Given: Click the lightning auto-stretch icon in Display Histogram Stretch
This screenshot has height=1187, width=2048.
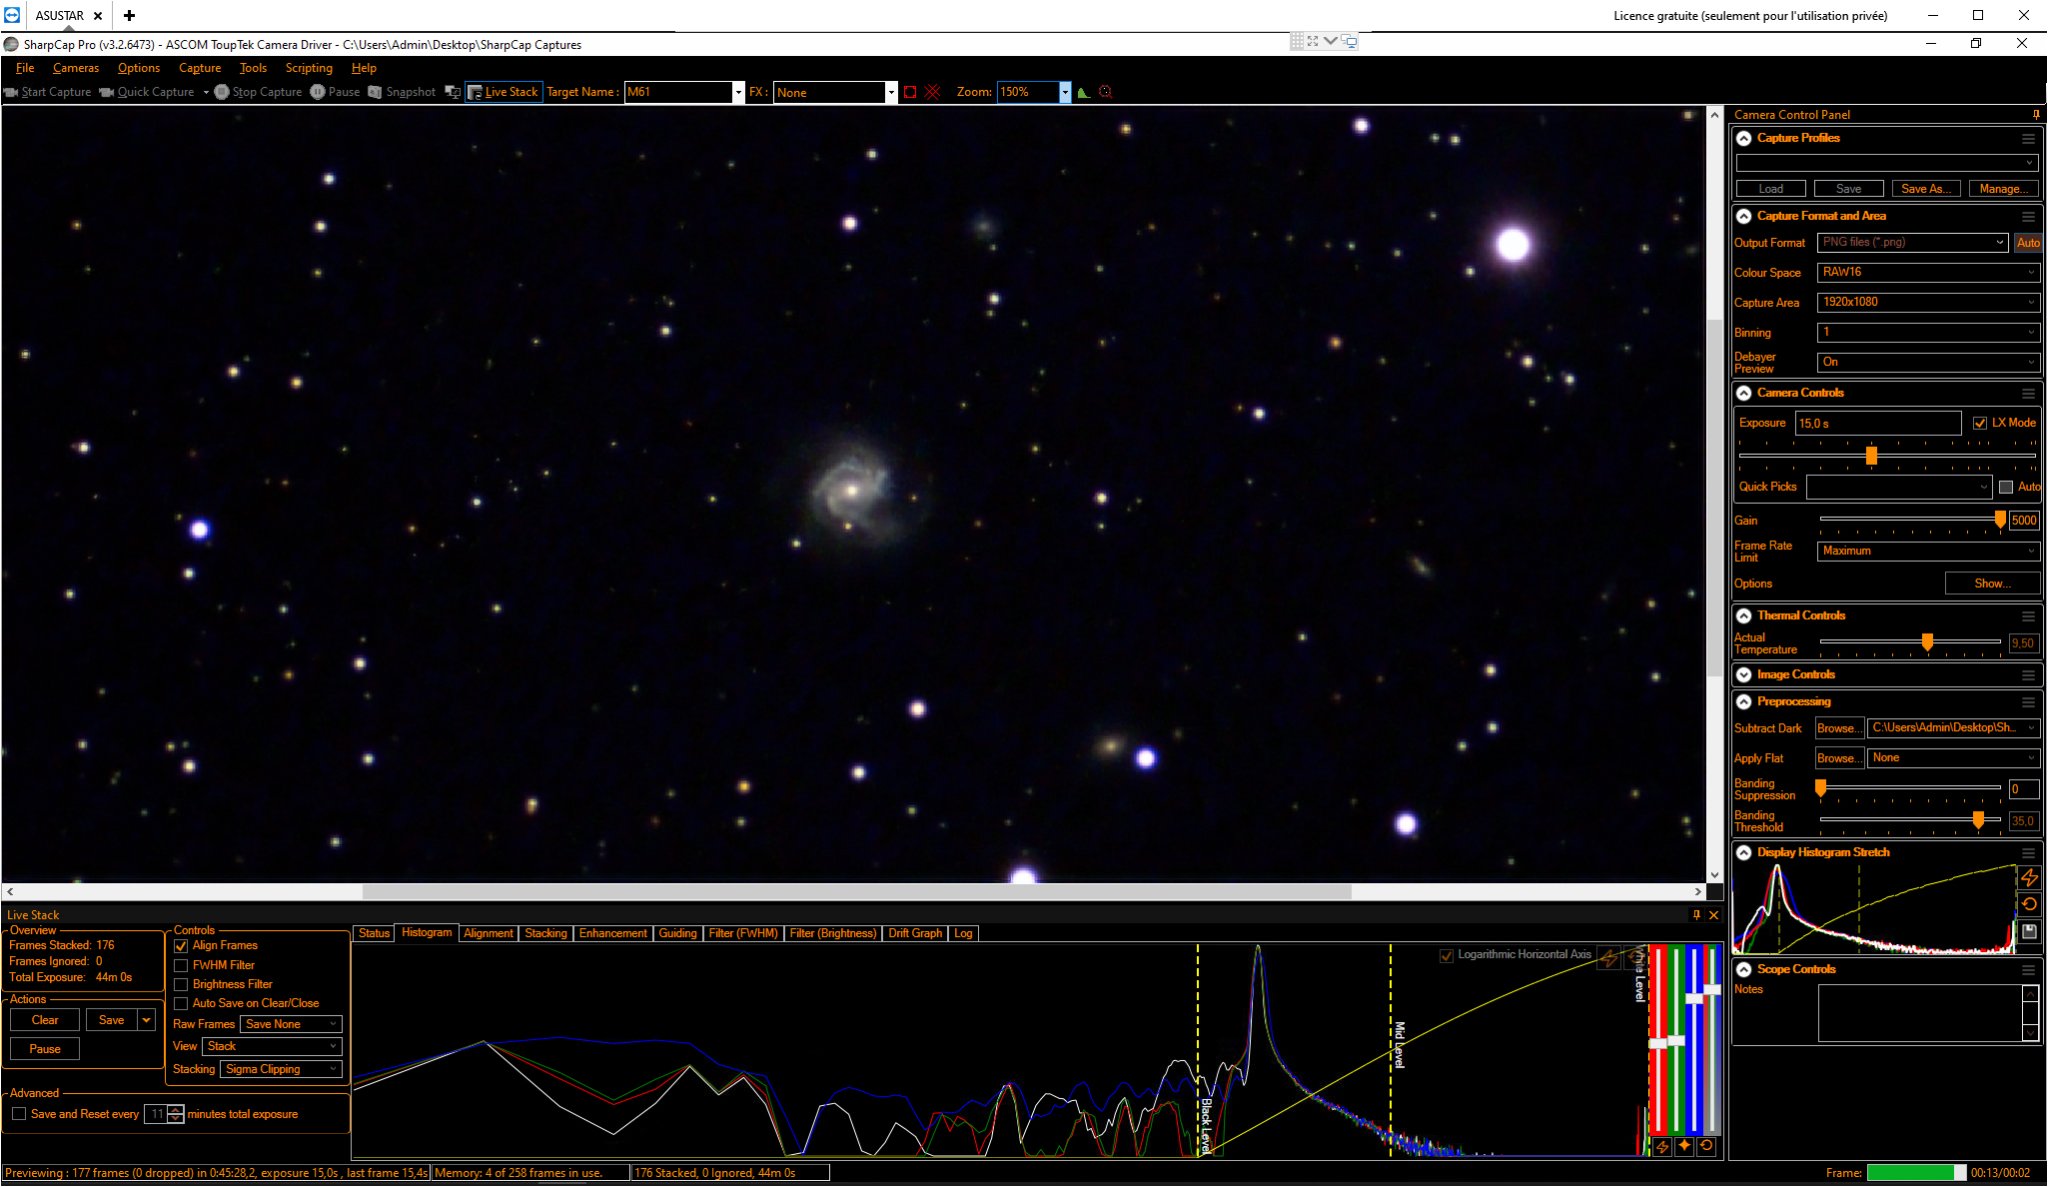Looking at the screenshot, I should tap(2029, 878).
